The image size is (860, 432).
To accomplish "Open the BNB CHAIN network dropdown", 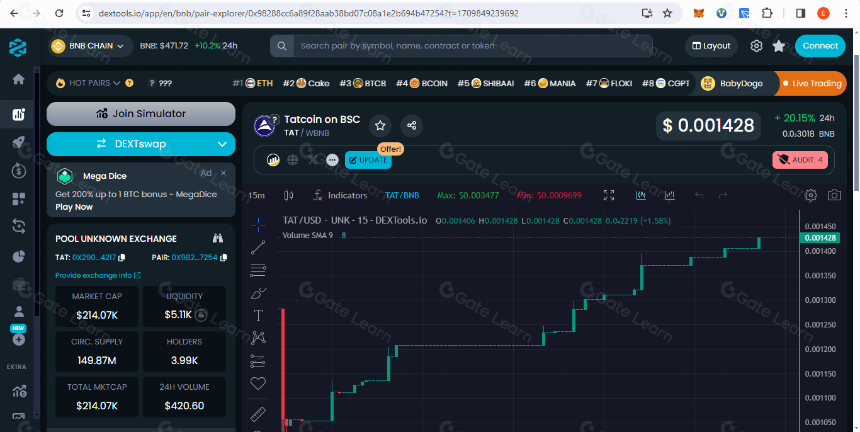I will click(90, 46).
